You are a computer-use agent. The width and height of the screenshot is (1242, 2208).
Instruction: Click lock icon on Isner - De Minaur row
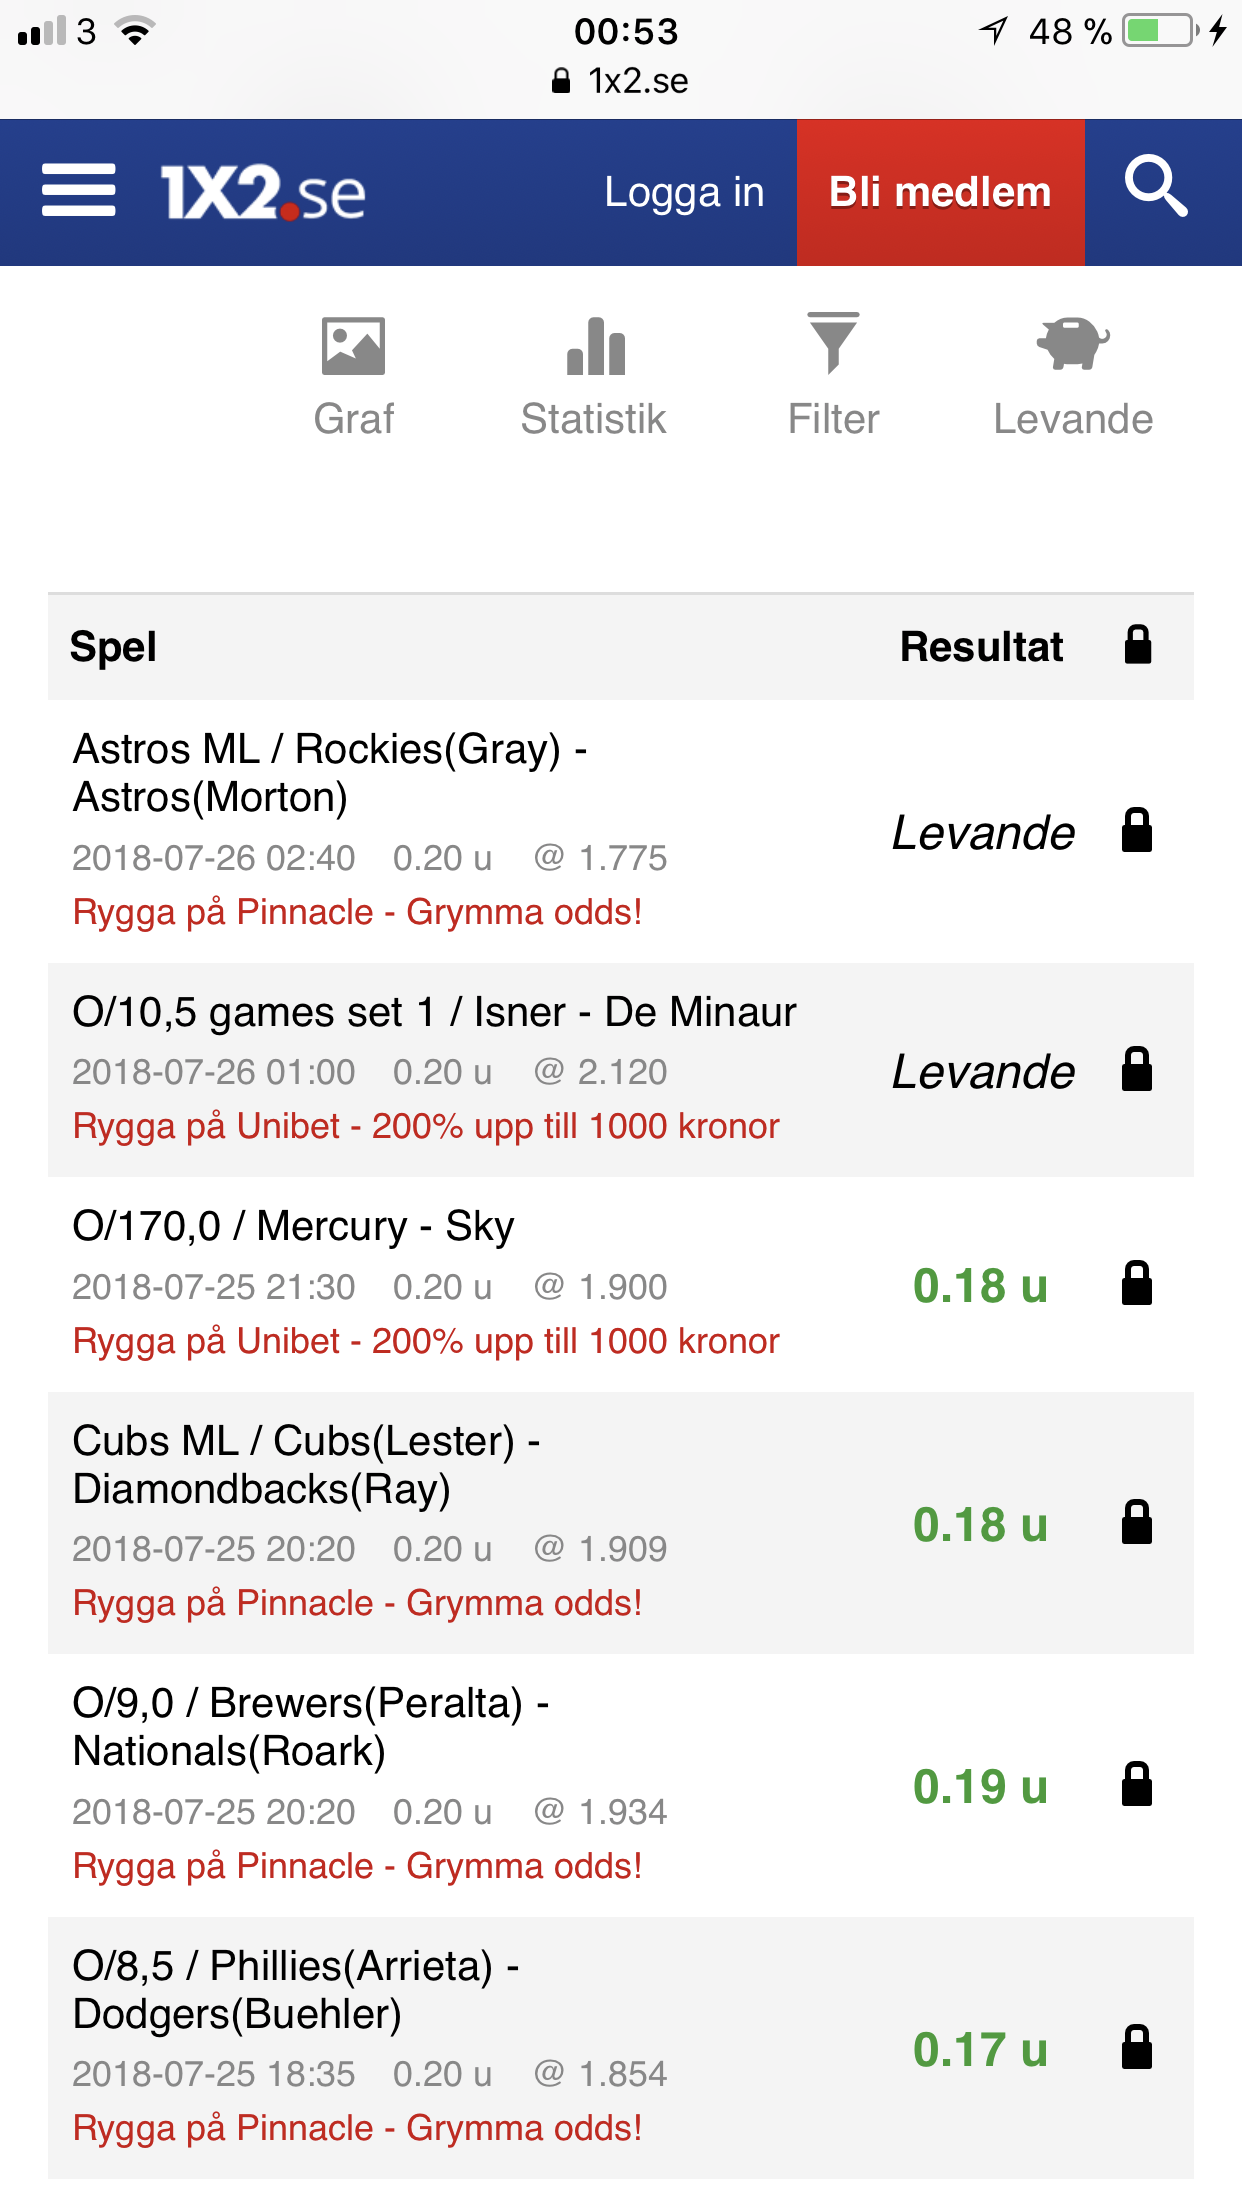point(1137,1069)
